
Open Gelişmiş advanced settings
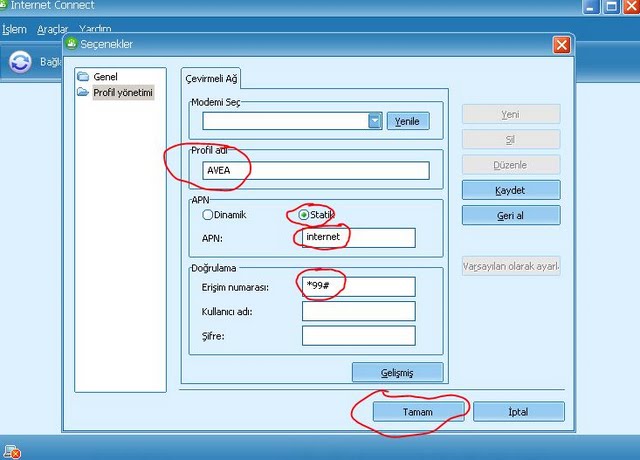click(x=396, y=372)
